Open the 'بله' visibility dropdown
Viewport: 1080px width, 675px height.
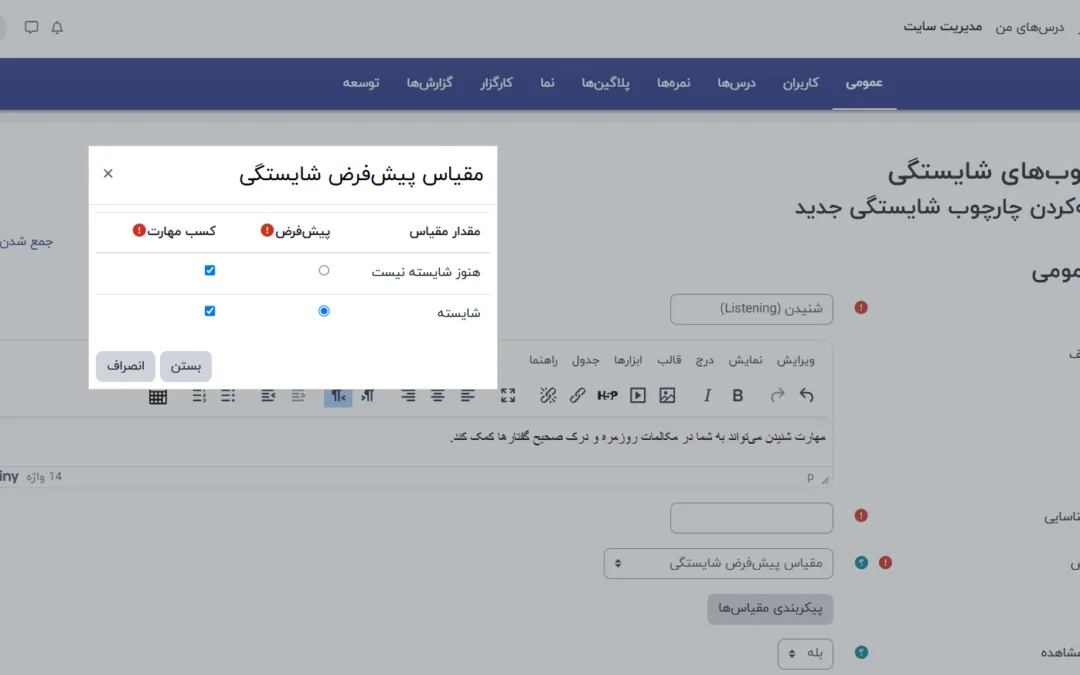click(x=805, y=653)
